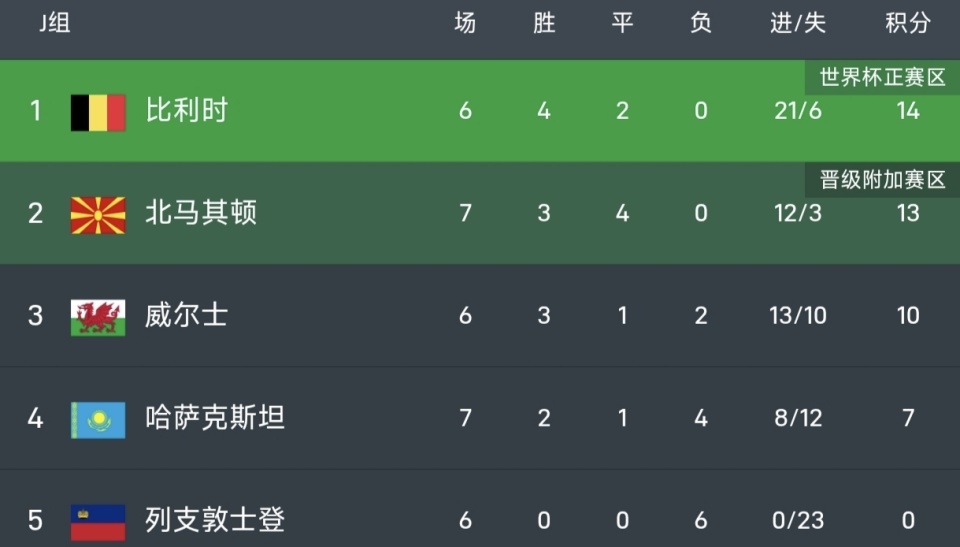Click the J组 group title

coord(55,24)
